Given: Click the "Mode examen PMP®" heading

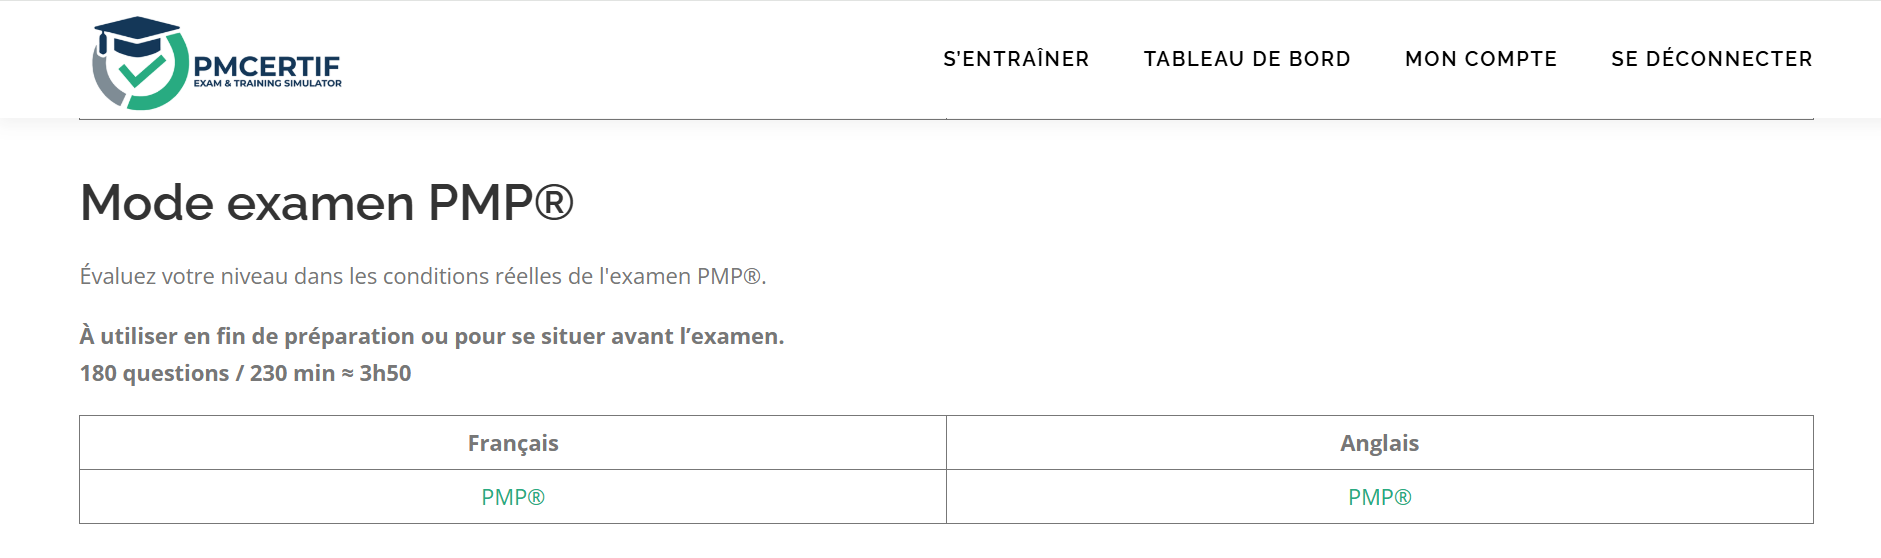Looking at the screenshot, I should (x=326, y=203).
